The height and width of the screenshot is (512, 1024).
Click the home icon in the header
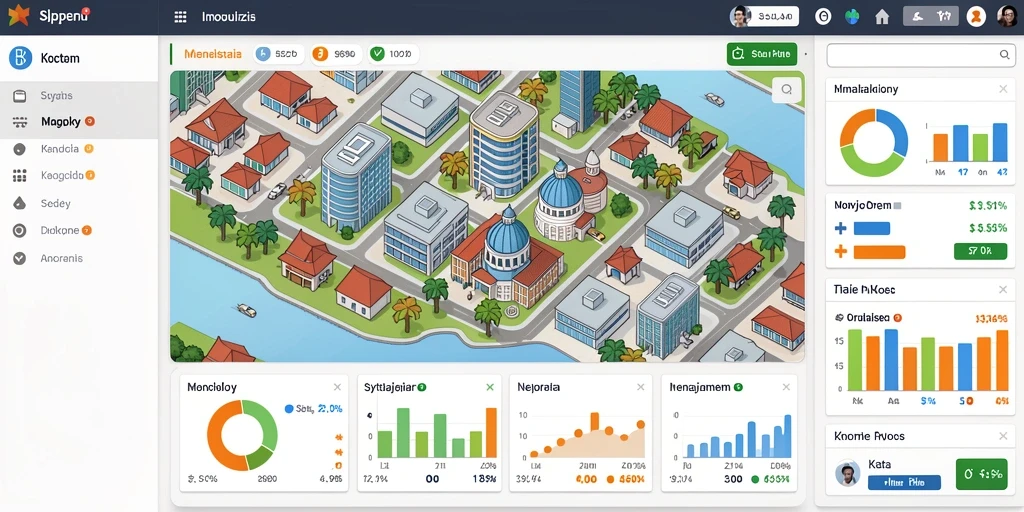click(882, 17)
